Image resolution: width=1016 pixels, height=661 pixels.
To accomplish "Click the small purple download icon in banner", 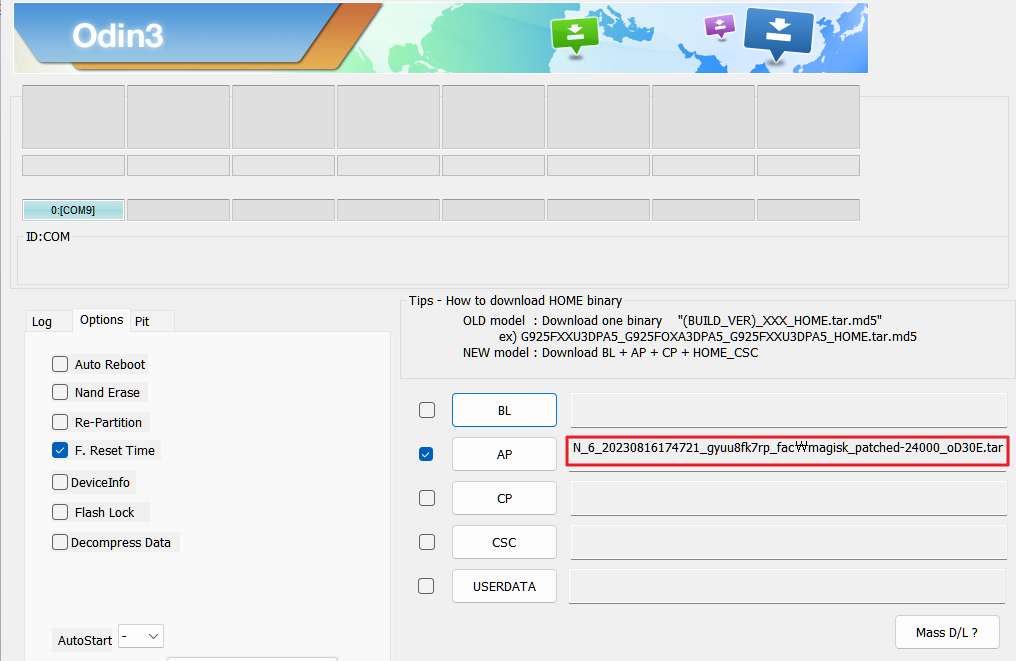I will click(x=719, y=27).
